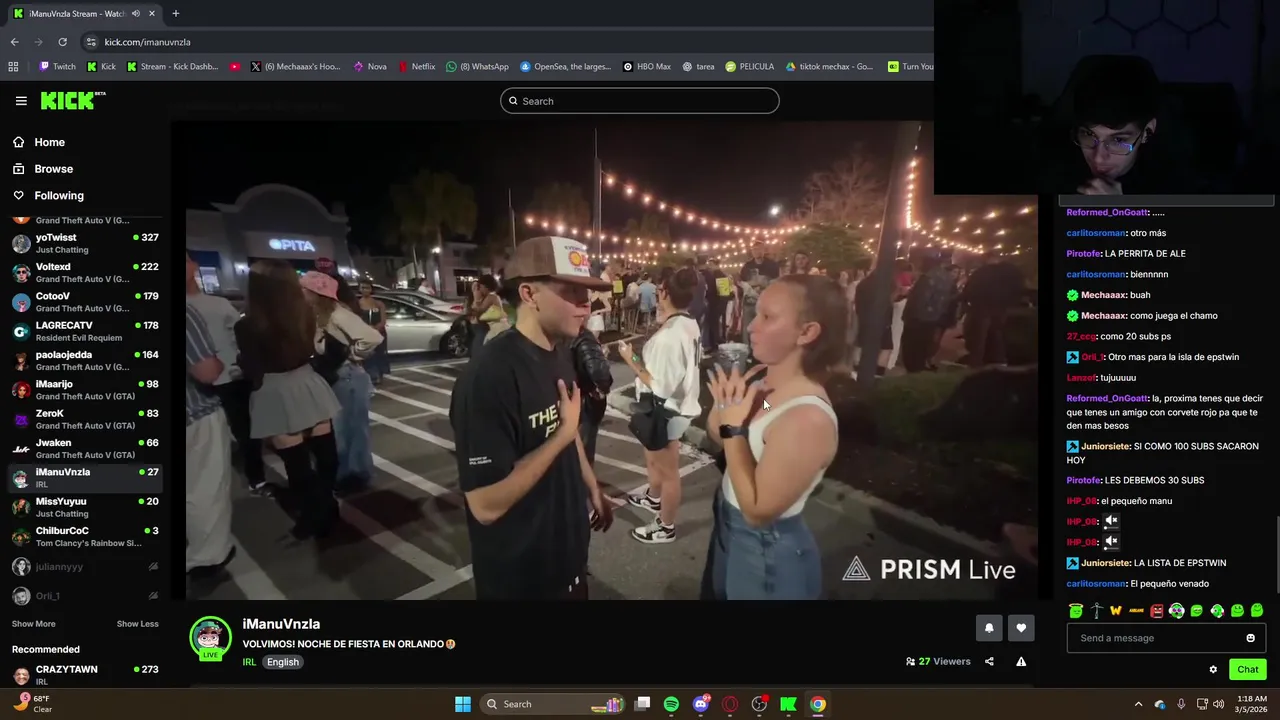Screen dimensions: 1280x720
Task: Show hidden tray icons chevron
Action: point(1138,704)
